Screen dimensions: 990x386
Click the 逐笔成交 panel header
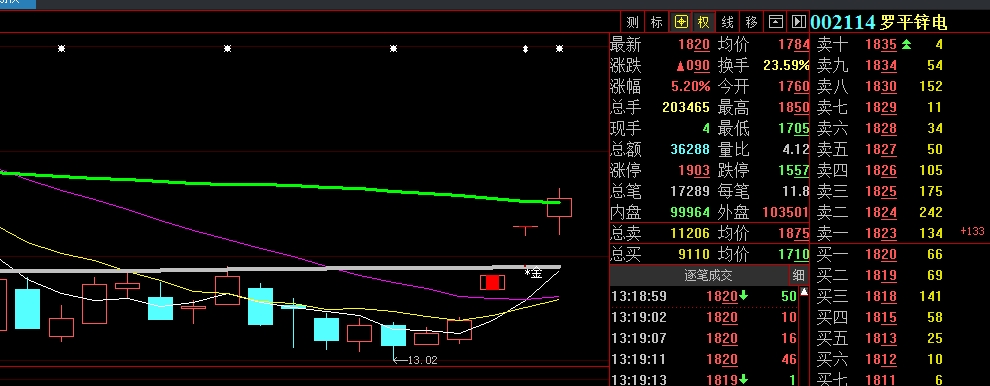[709, 275]
